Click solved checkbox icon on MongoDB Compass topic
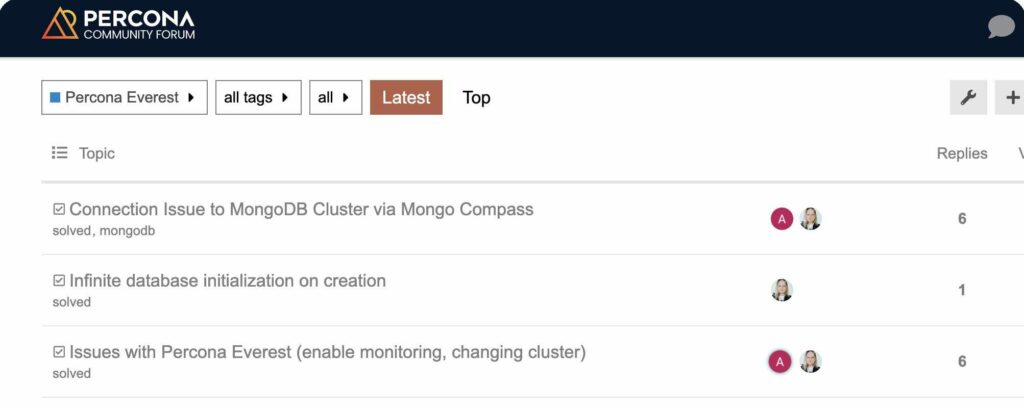 coord(59,210)
